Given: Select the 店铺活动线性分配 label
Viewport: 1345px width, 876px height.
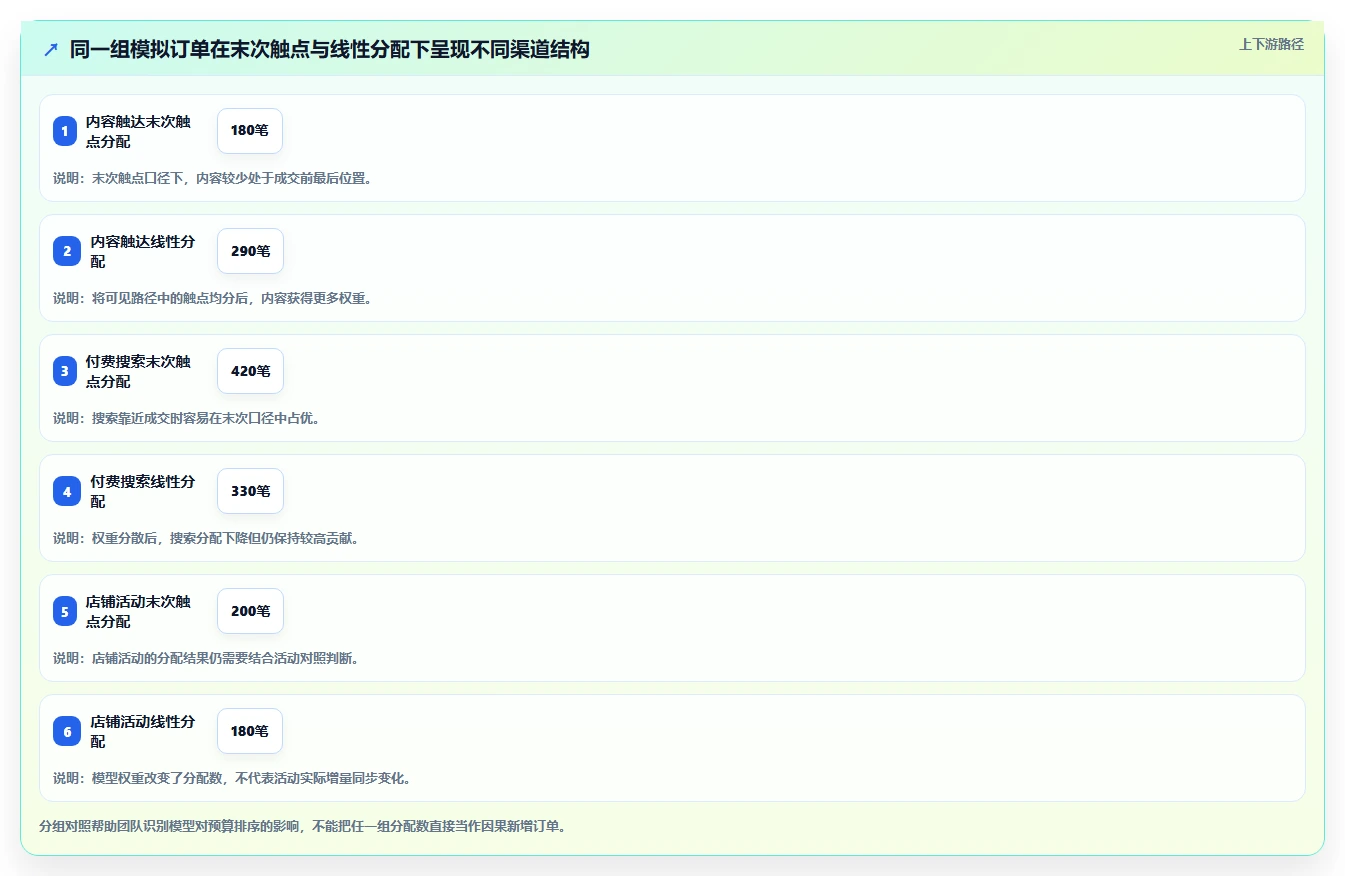Looking at the screenshot, I should 143,731.
